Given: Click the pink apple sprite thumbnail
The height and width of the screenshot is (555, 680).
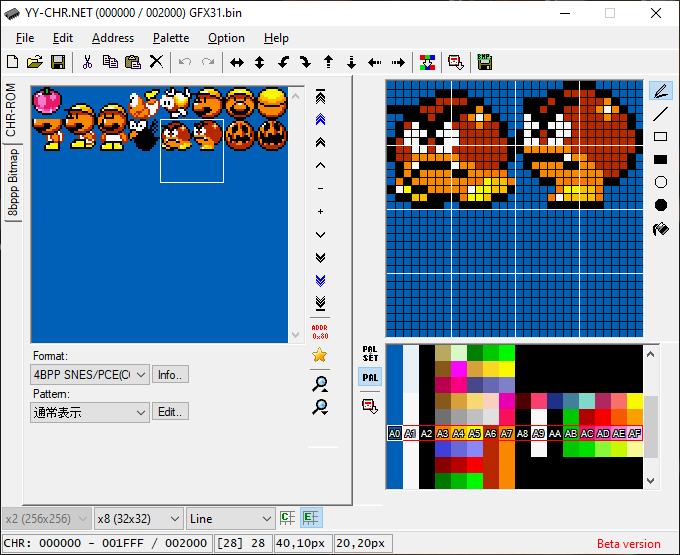Looking at the screenshot, I should [x=47, y=101].
